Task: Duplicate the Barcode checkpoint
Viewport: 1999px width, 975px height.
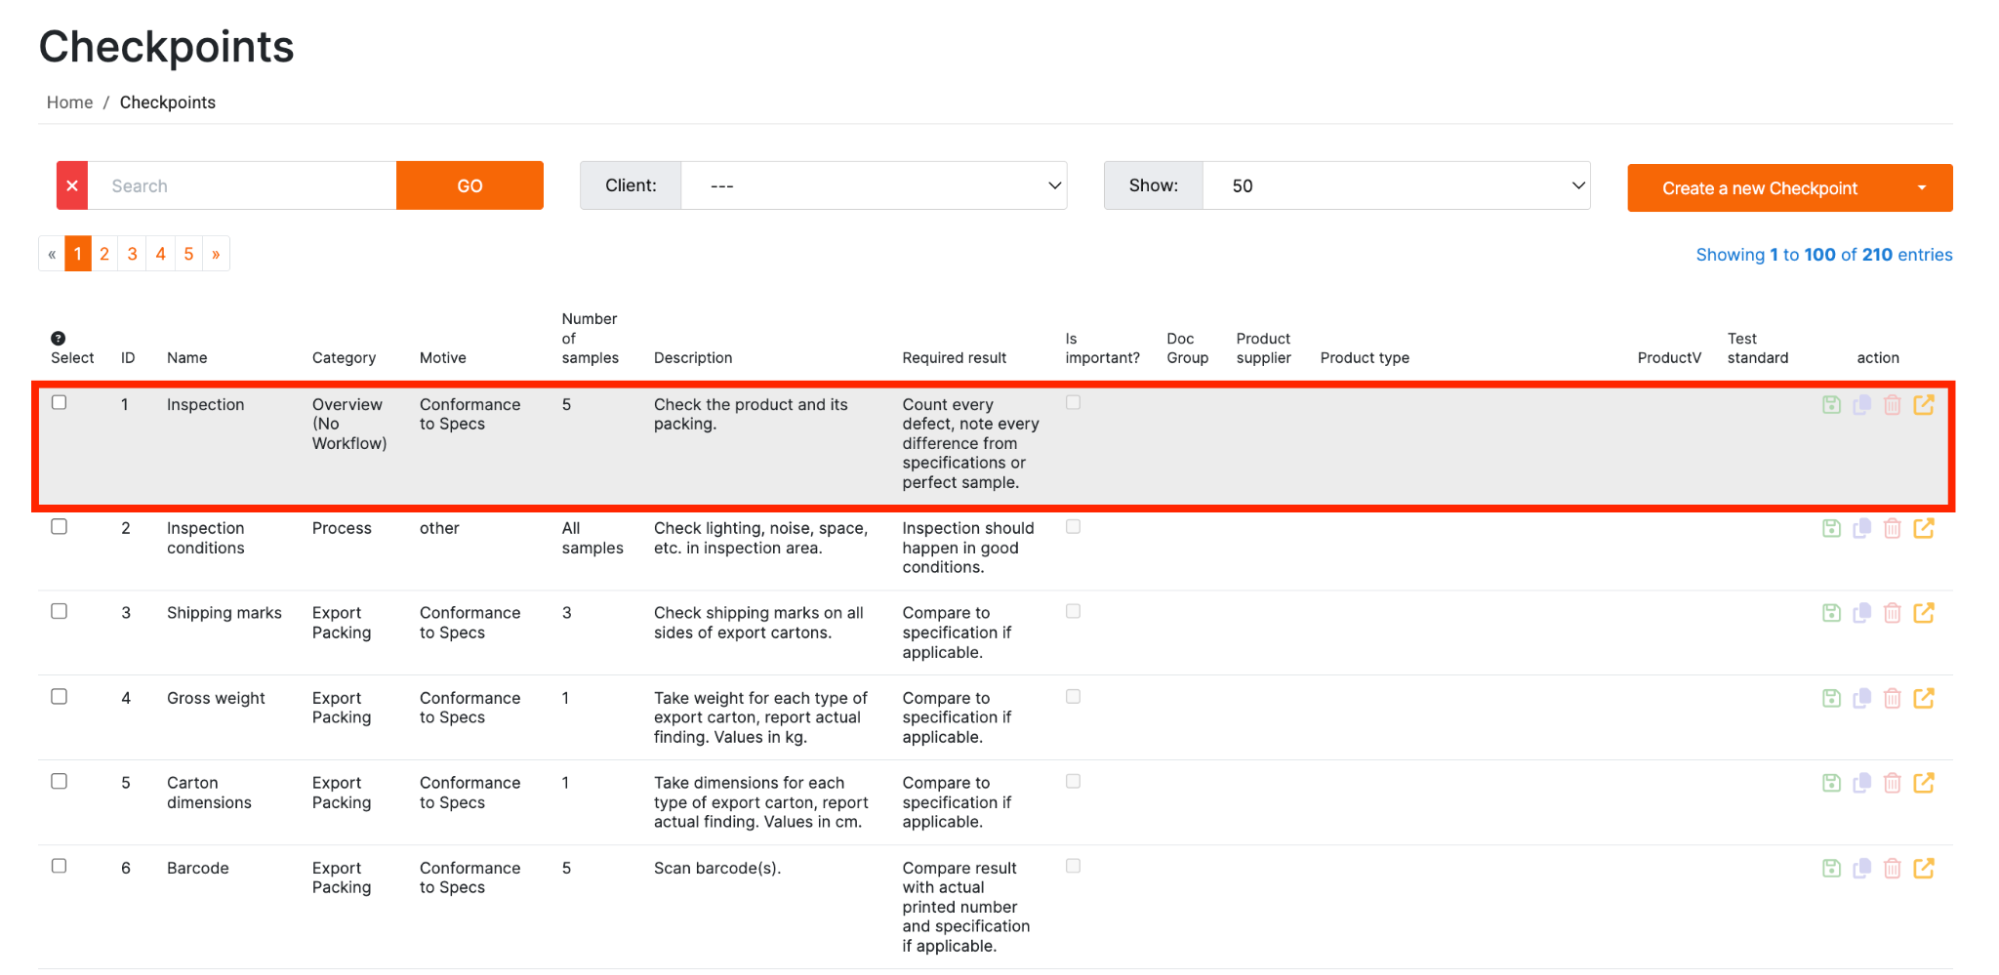Action: pos(1861,868)
